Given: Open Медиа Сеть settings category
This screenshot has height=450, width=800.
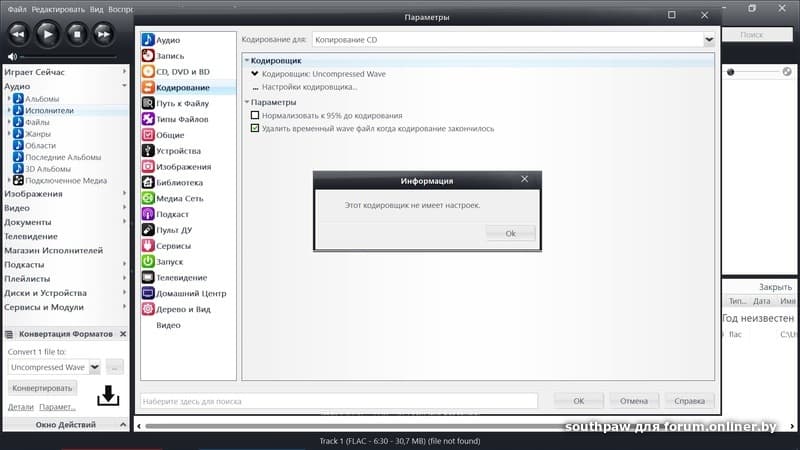Looking at the screenshot, I should tap(188, 198).
